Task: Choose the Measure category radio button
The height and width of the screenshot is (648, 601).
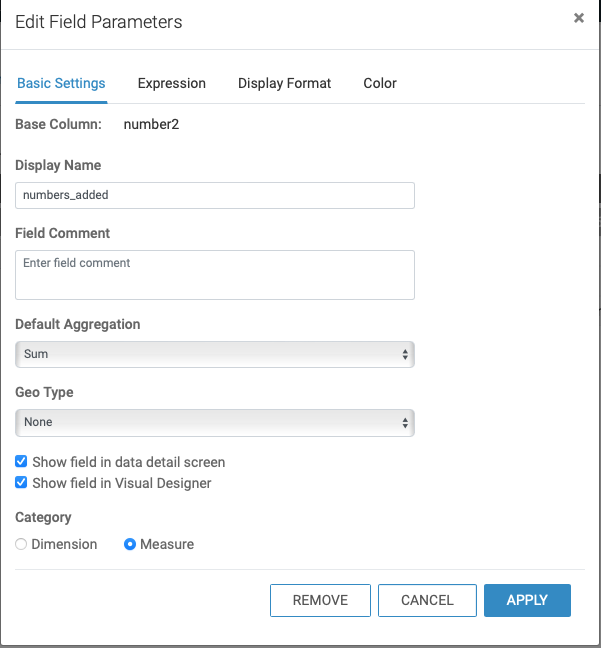Action: tap(130, 545)
